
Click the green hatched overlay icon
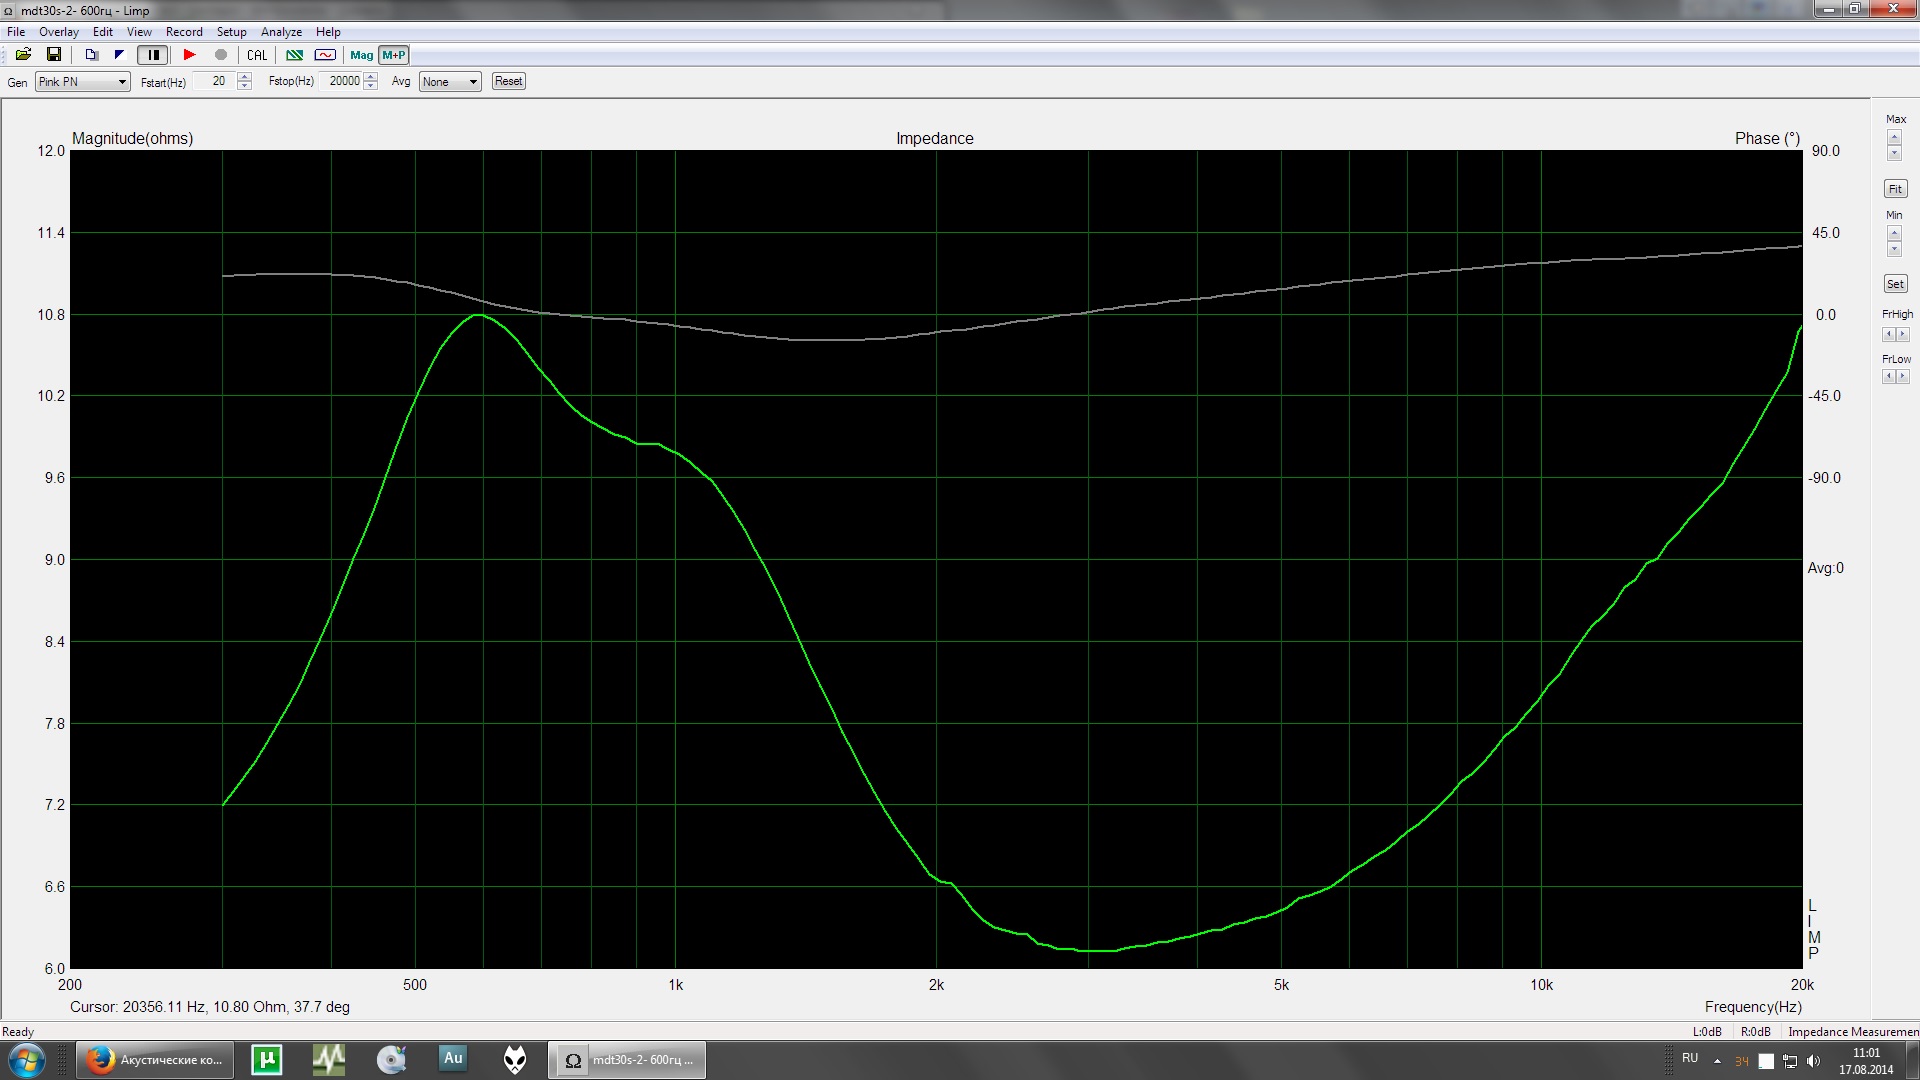tap(294, 55)
